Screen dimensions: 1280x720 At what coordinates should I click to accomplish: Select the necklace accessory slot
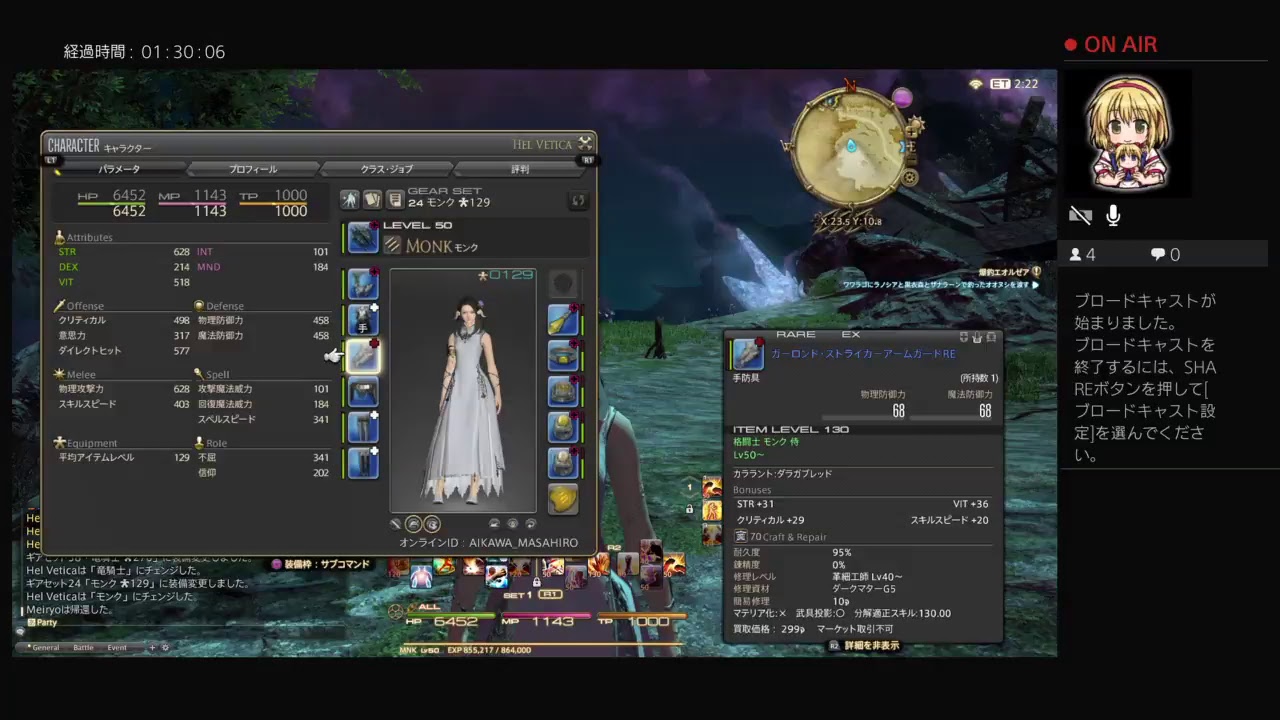pyautogui.click(x=564, y=356)
